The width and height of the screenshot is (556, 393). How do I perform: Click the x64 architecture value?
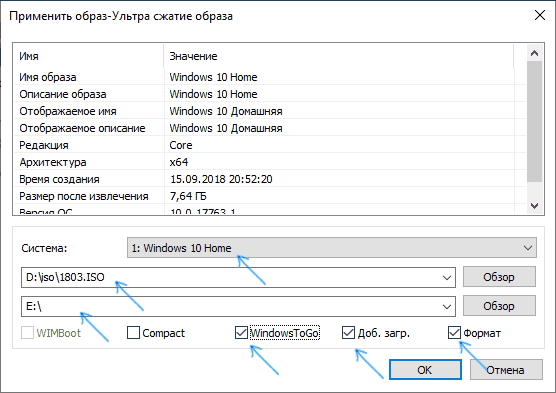point(179,162)
